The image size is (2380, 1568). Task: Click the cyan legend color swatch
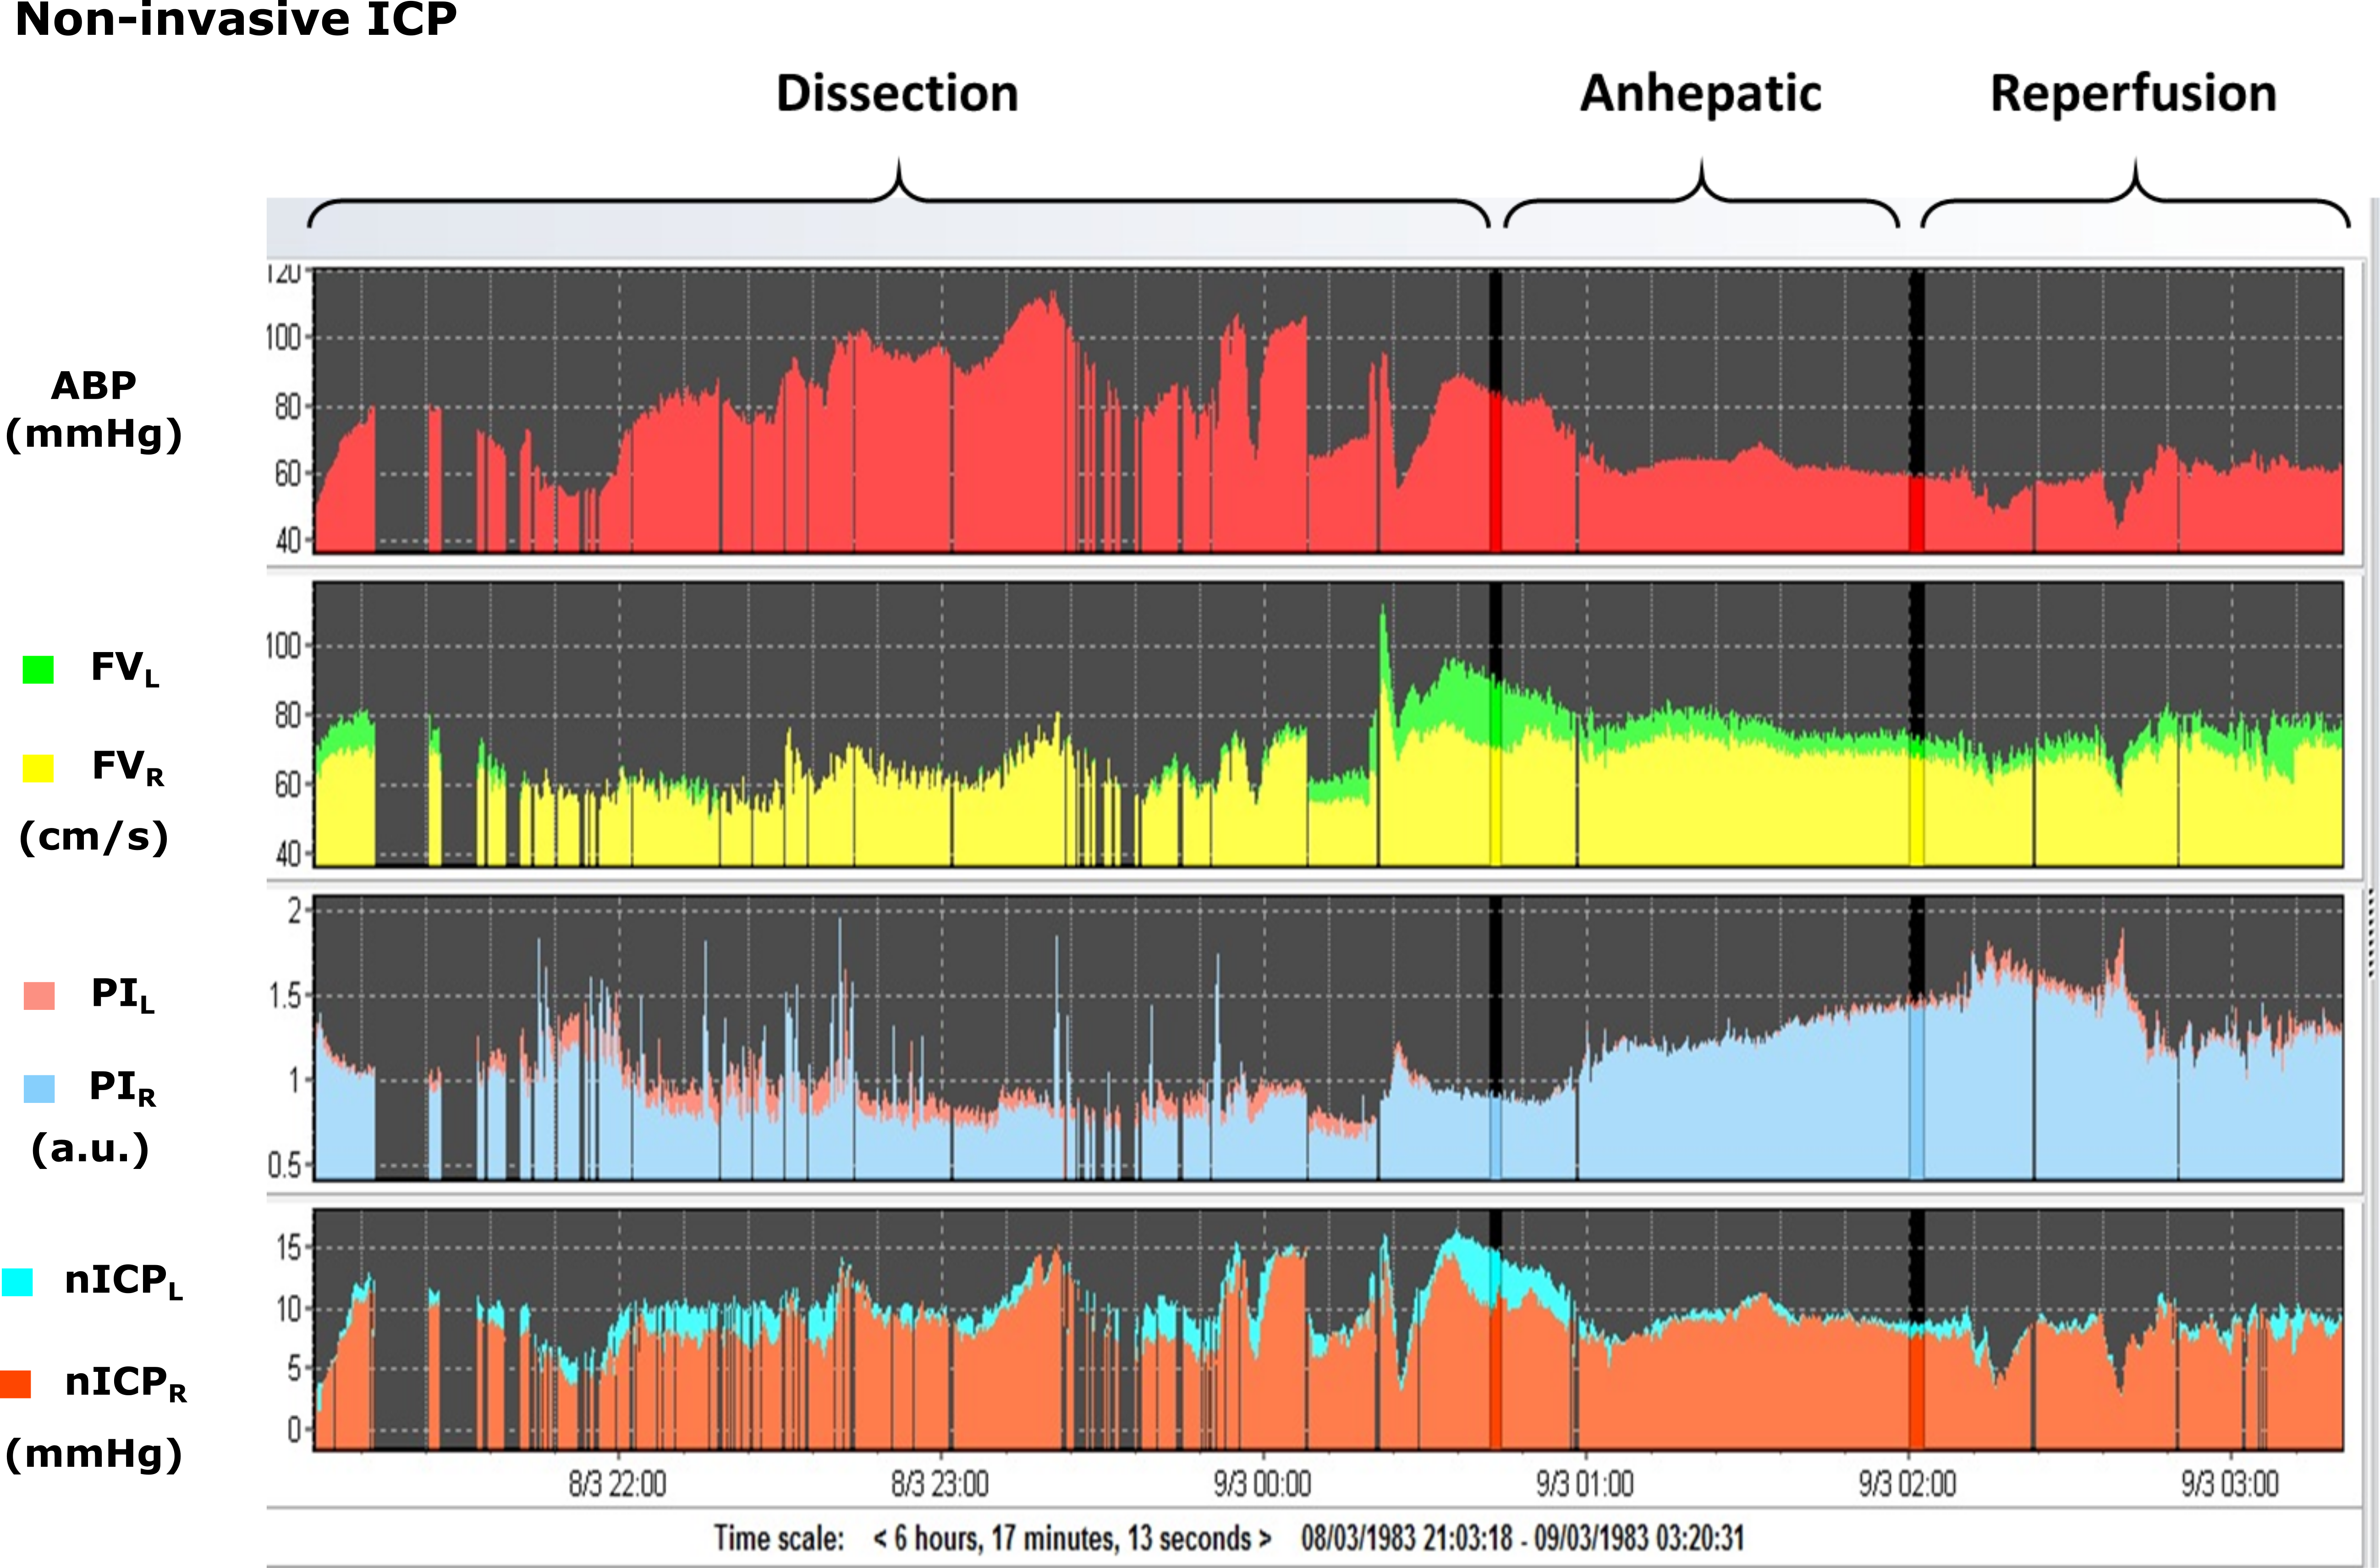[17, 1282]
